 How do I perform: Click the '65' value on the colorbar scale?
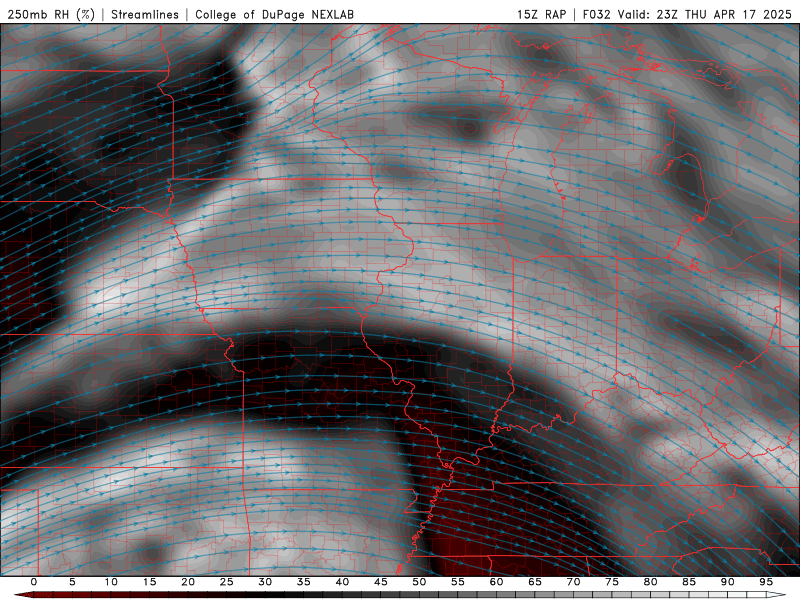tap(535, 582)
